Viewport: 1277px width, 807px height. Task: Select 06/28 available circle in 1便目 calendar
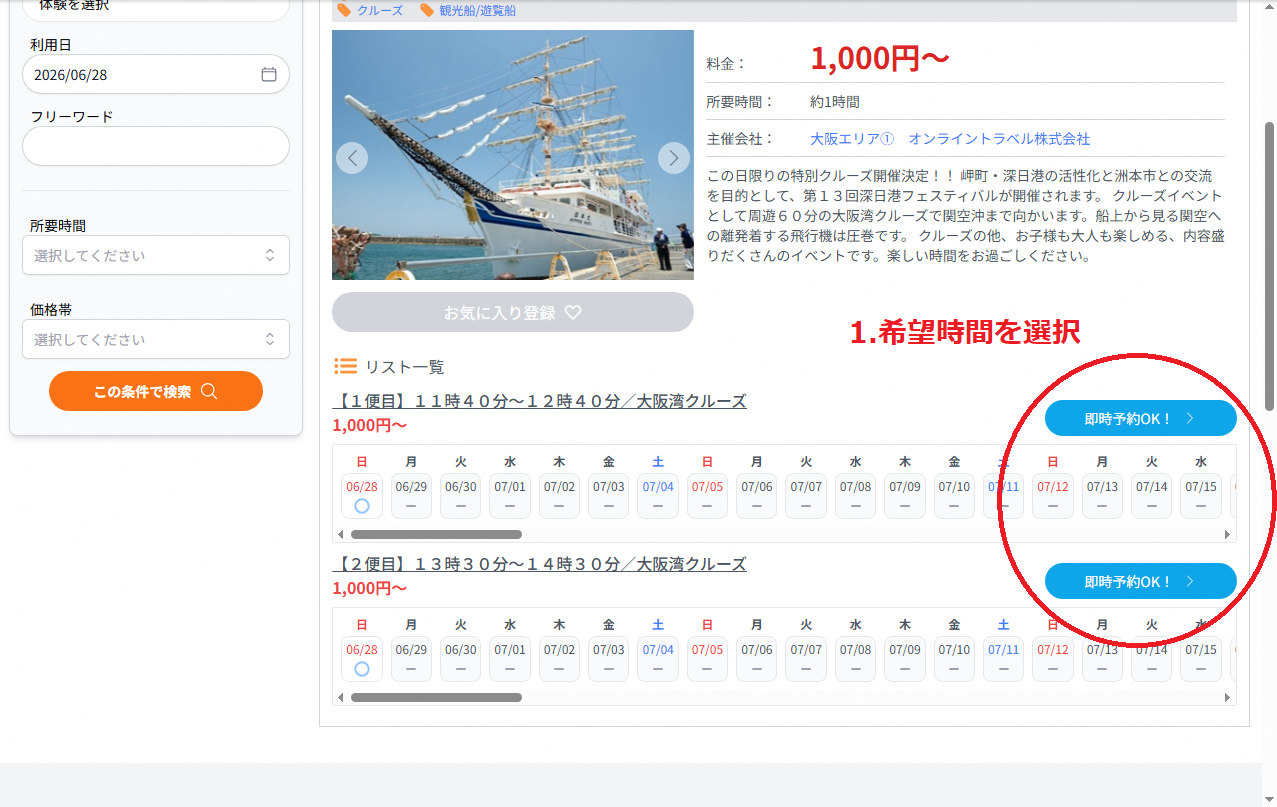point(362,506)
